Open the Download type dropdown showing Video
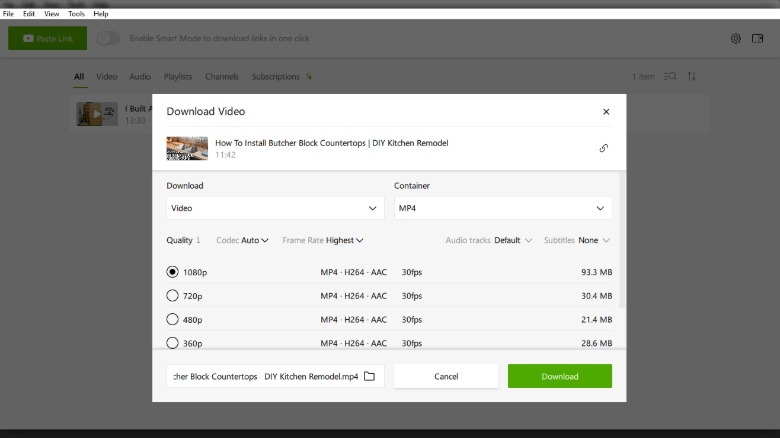Image resolution: width=780 pixels, height=438 pixels. click(x=274, y=208)
